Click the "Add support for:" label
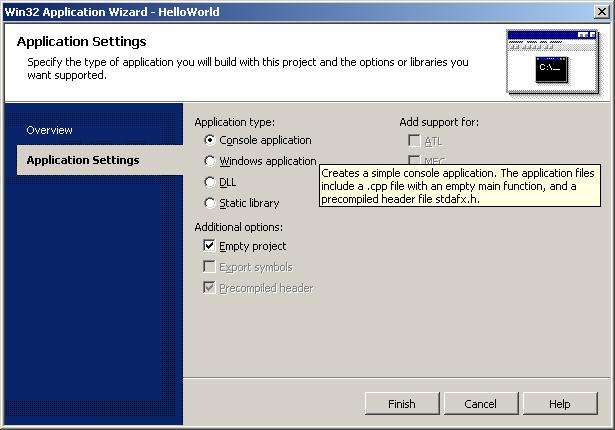The width and height of the screenshot is (615, 430). tap(439, 122)
